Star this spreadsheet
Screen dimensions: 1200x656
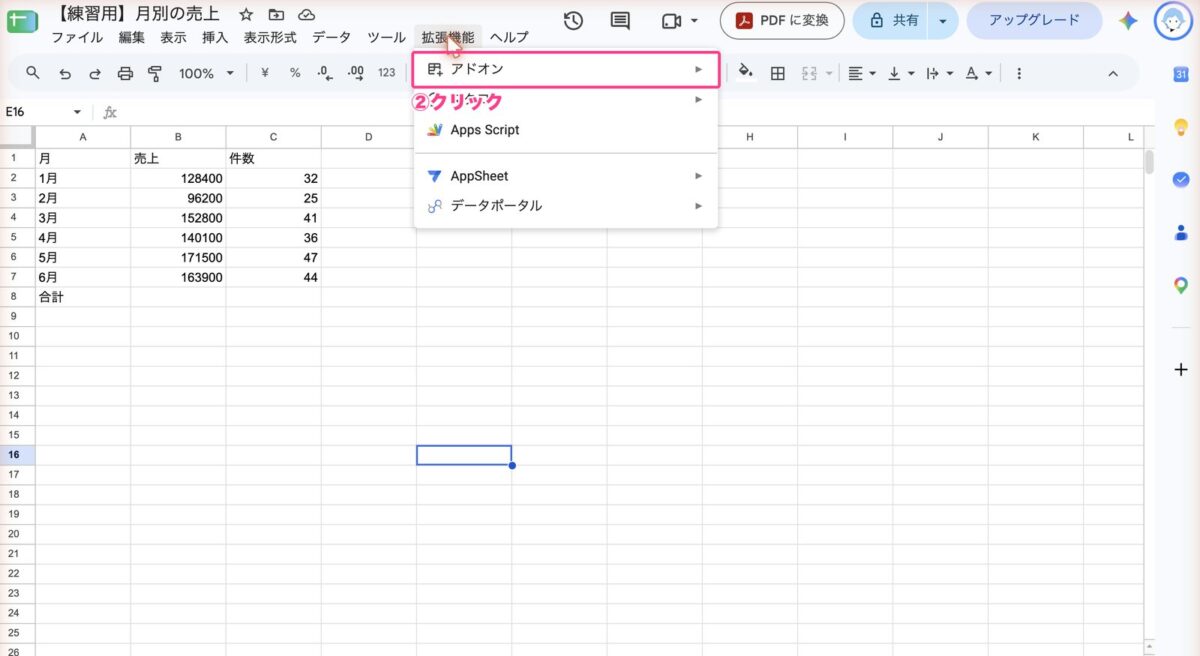(246, 15)
